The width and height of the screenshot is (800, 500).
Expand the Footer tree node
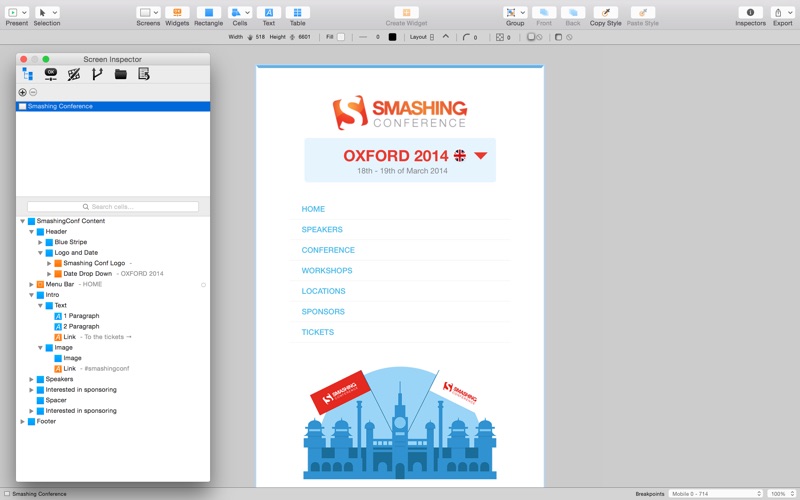[x=22, y=421]
